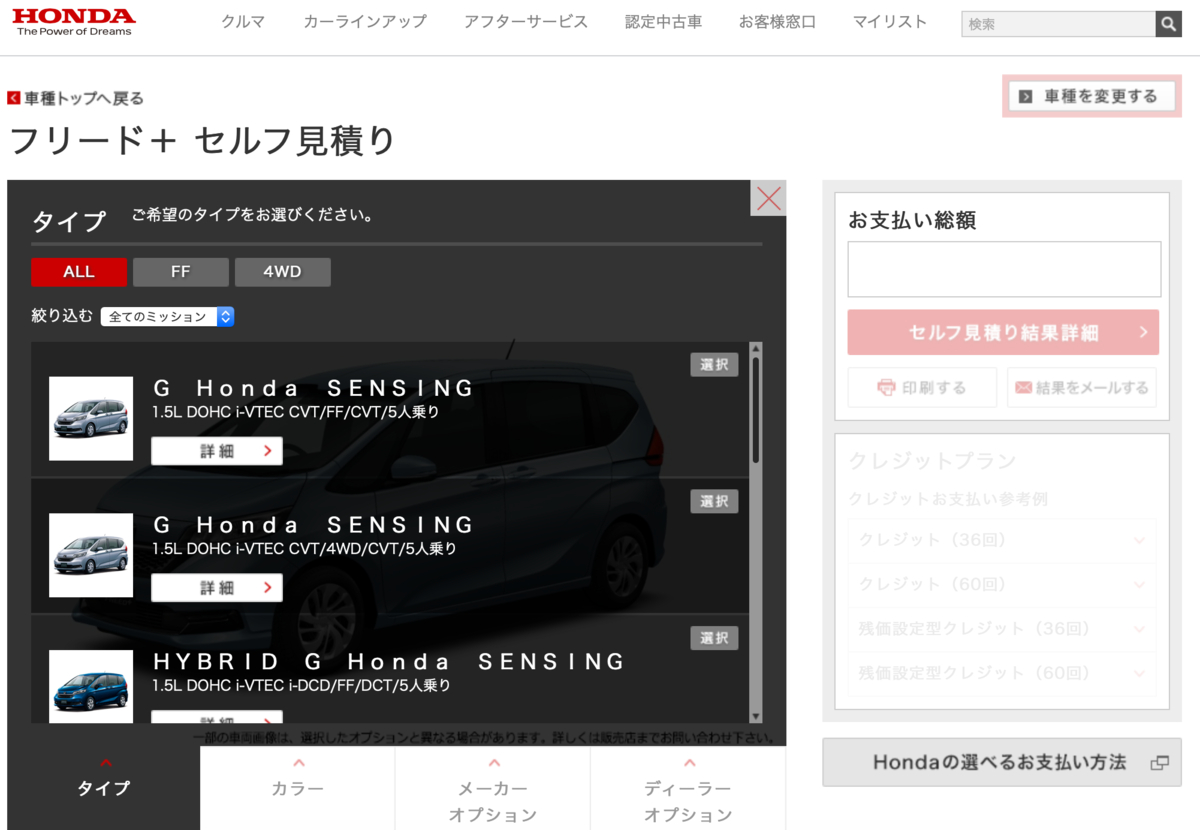
Task: Expand クレジット（36回） plan
Action: [x=1001, y=540]
